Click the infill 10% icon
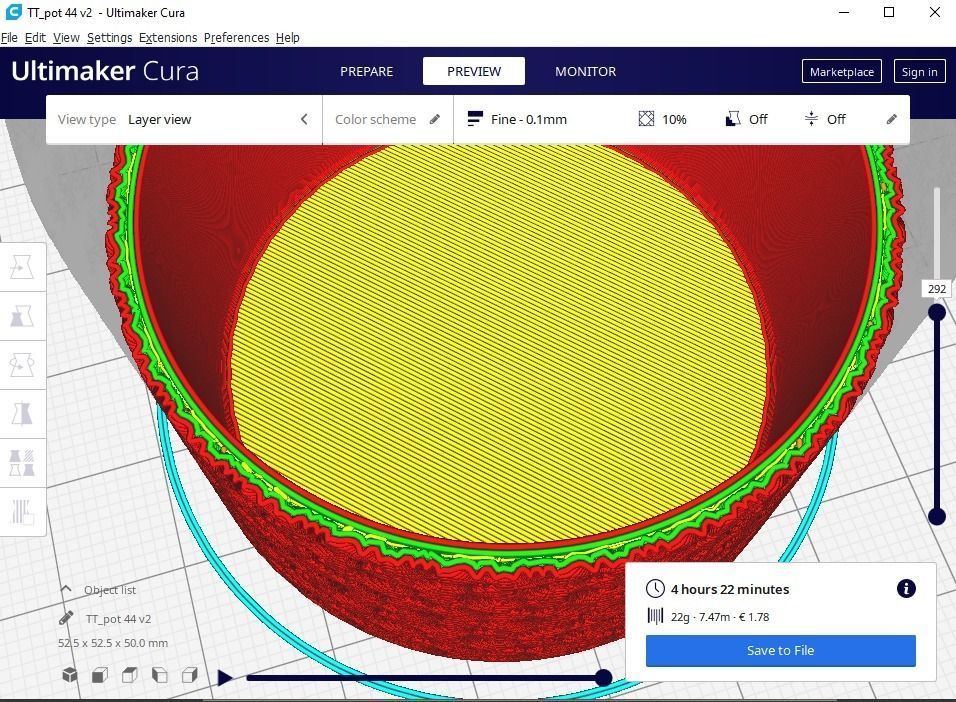The height and width of the screenshot is (702, 956). click(646, 119)
